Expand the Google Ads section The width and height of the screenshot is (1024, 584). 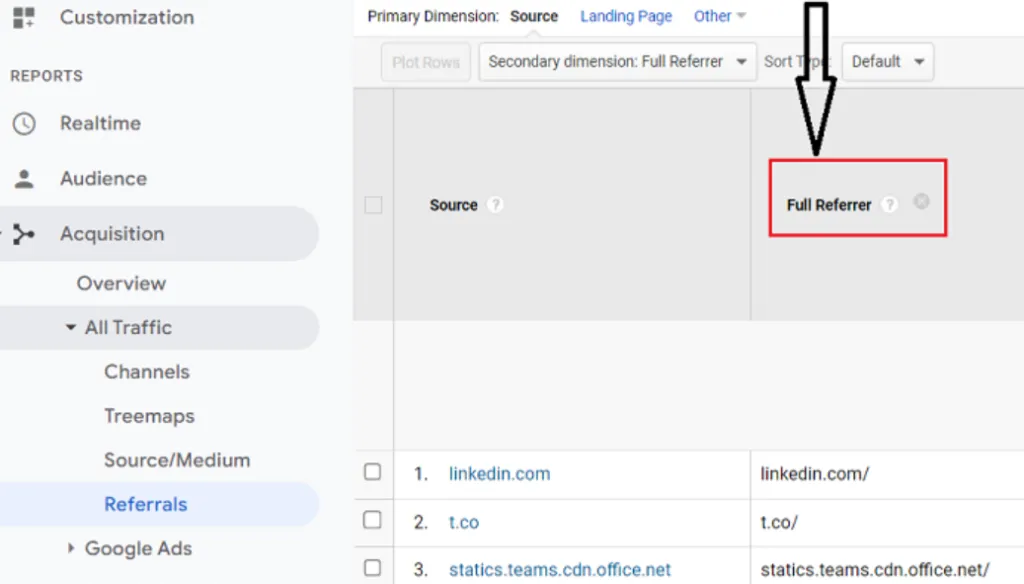click(x=71, y=548)
